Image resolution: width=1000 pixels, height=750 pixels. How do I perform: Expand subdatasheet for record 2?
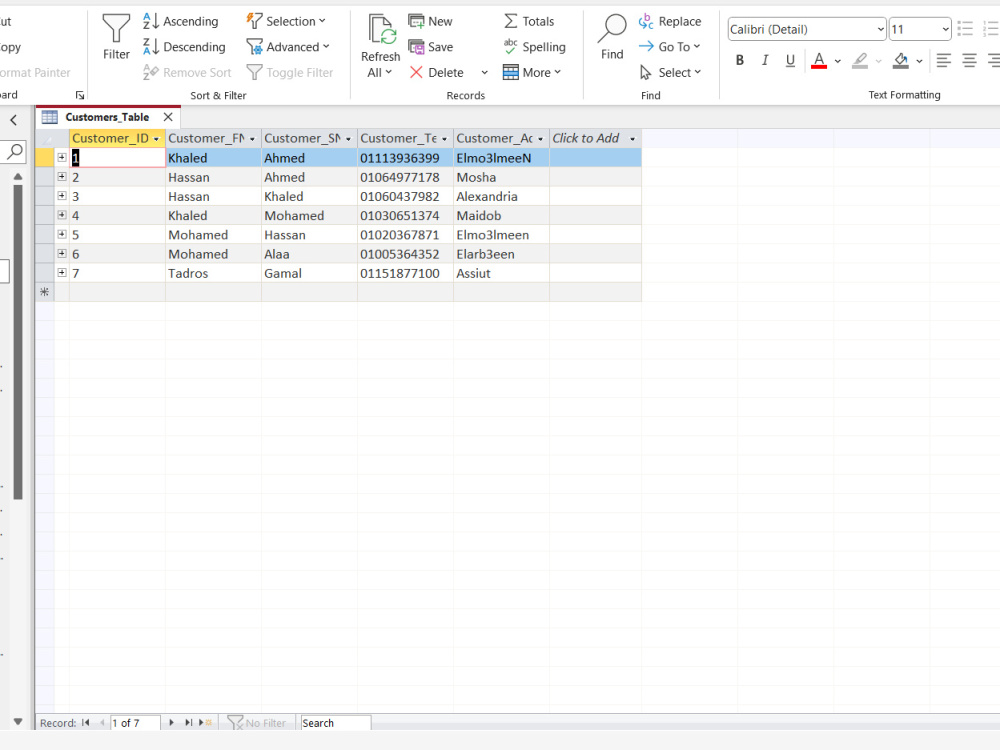coord(62,177)
